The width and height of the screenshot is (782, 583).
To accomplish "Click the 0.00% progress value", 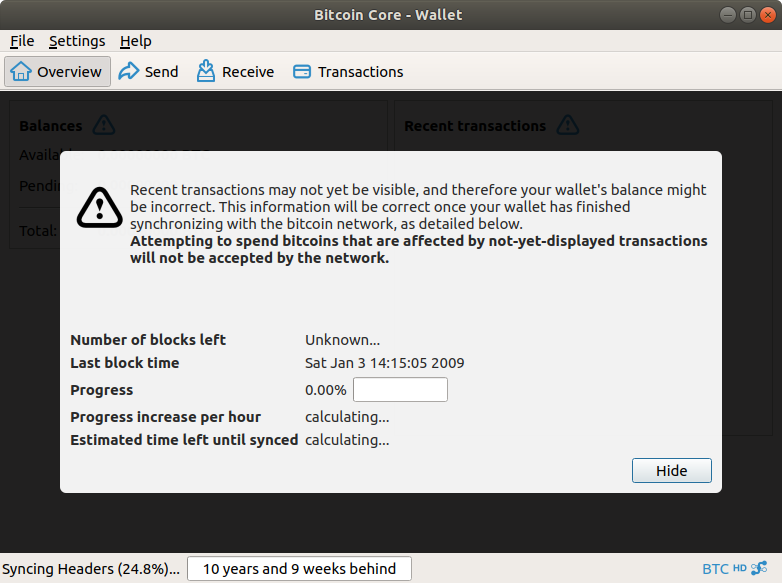I will (326, 390).
